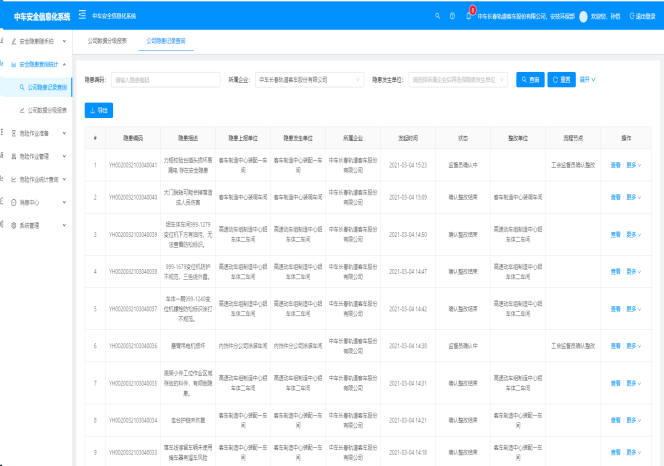Click the 系统管理 gear icon in sidebar
The width and height of the screenshot is (664, 466).
coord(13,225)
